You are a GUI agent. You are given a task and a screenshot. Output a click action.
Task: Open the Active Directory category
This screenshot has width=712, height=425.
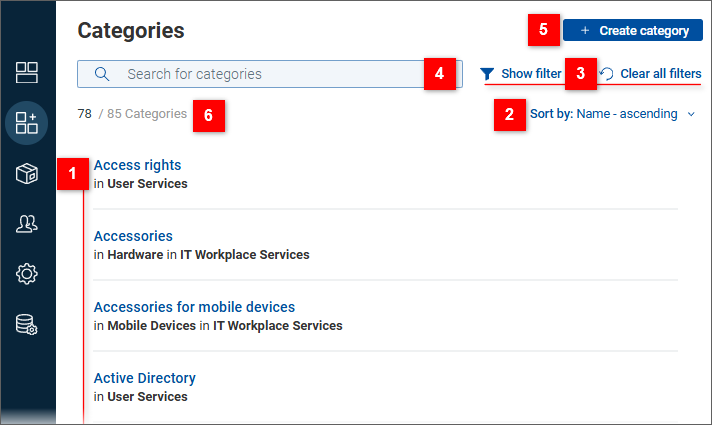click(144, 378)
